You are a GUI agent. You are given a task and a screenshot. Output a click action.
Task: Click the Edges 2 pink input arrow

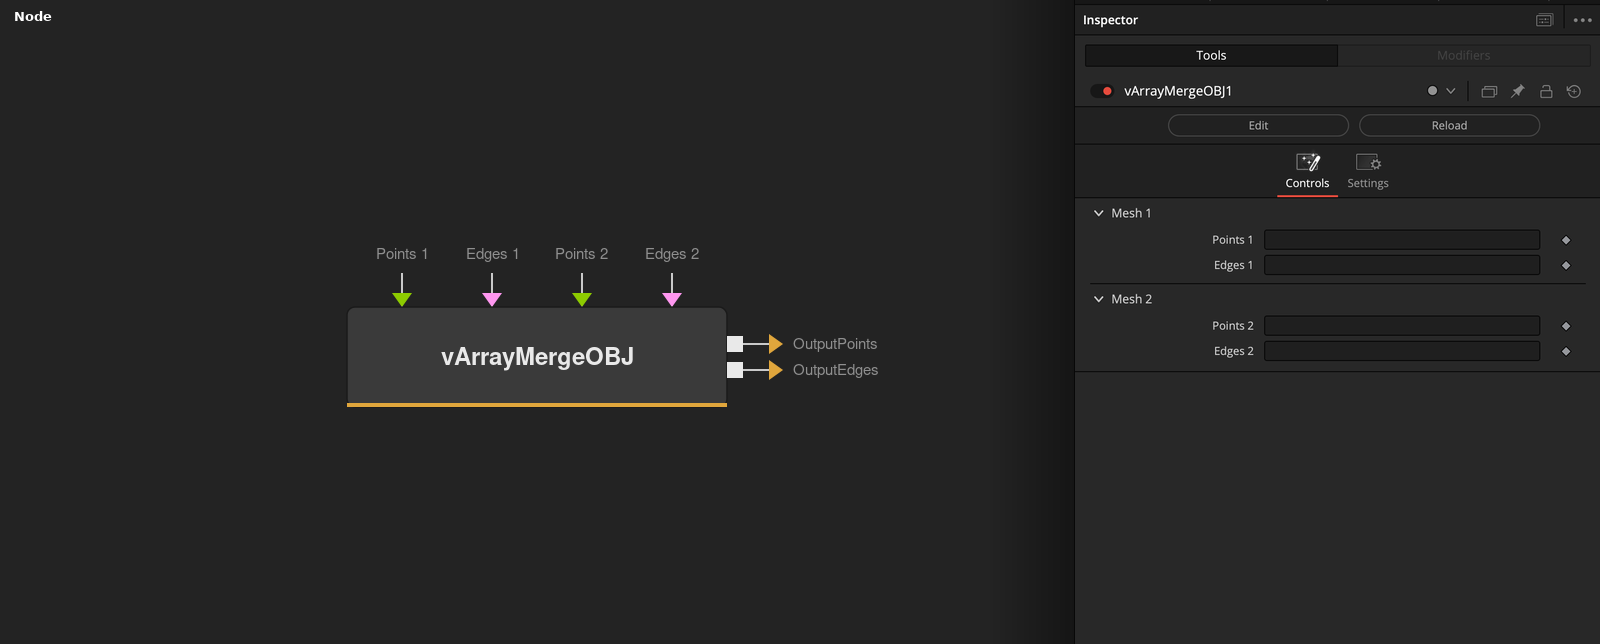click(x=672, y=299)
